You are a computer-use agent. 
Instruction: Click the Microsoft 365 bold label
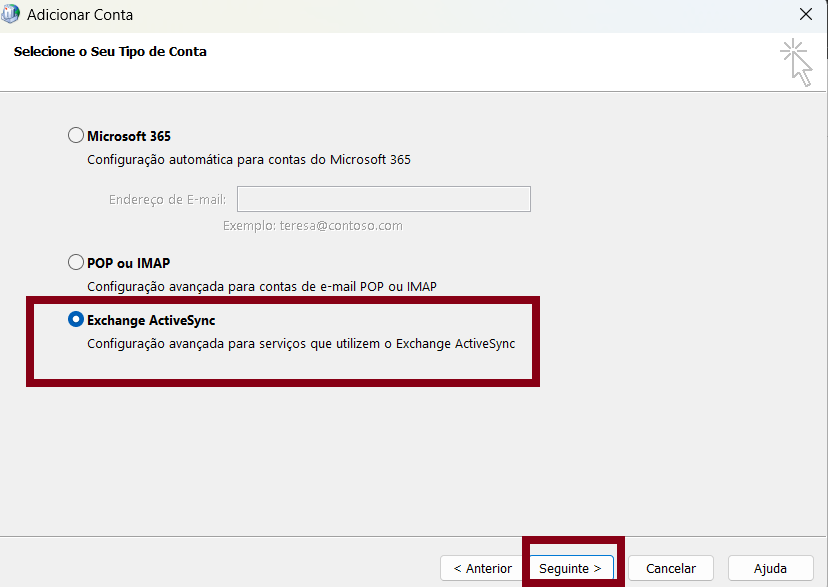point(129,137)
